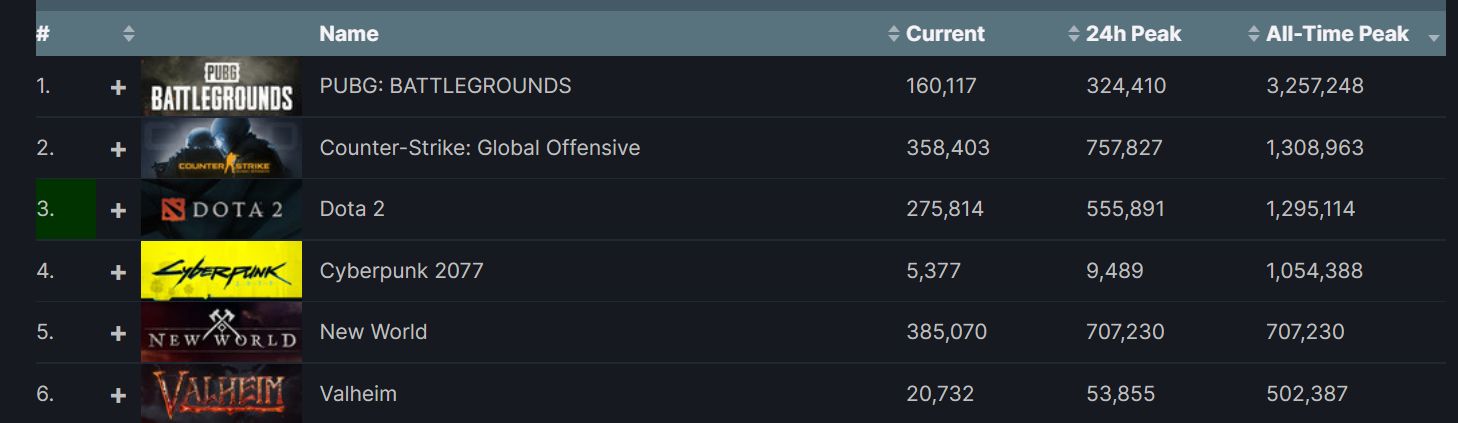Open the Cyberpunk 2077 game link
Image resolution: width=1458 pixels, height=423 pixels.
tap(401, 271)
